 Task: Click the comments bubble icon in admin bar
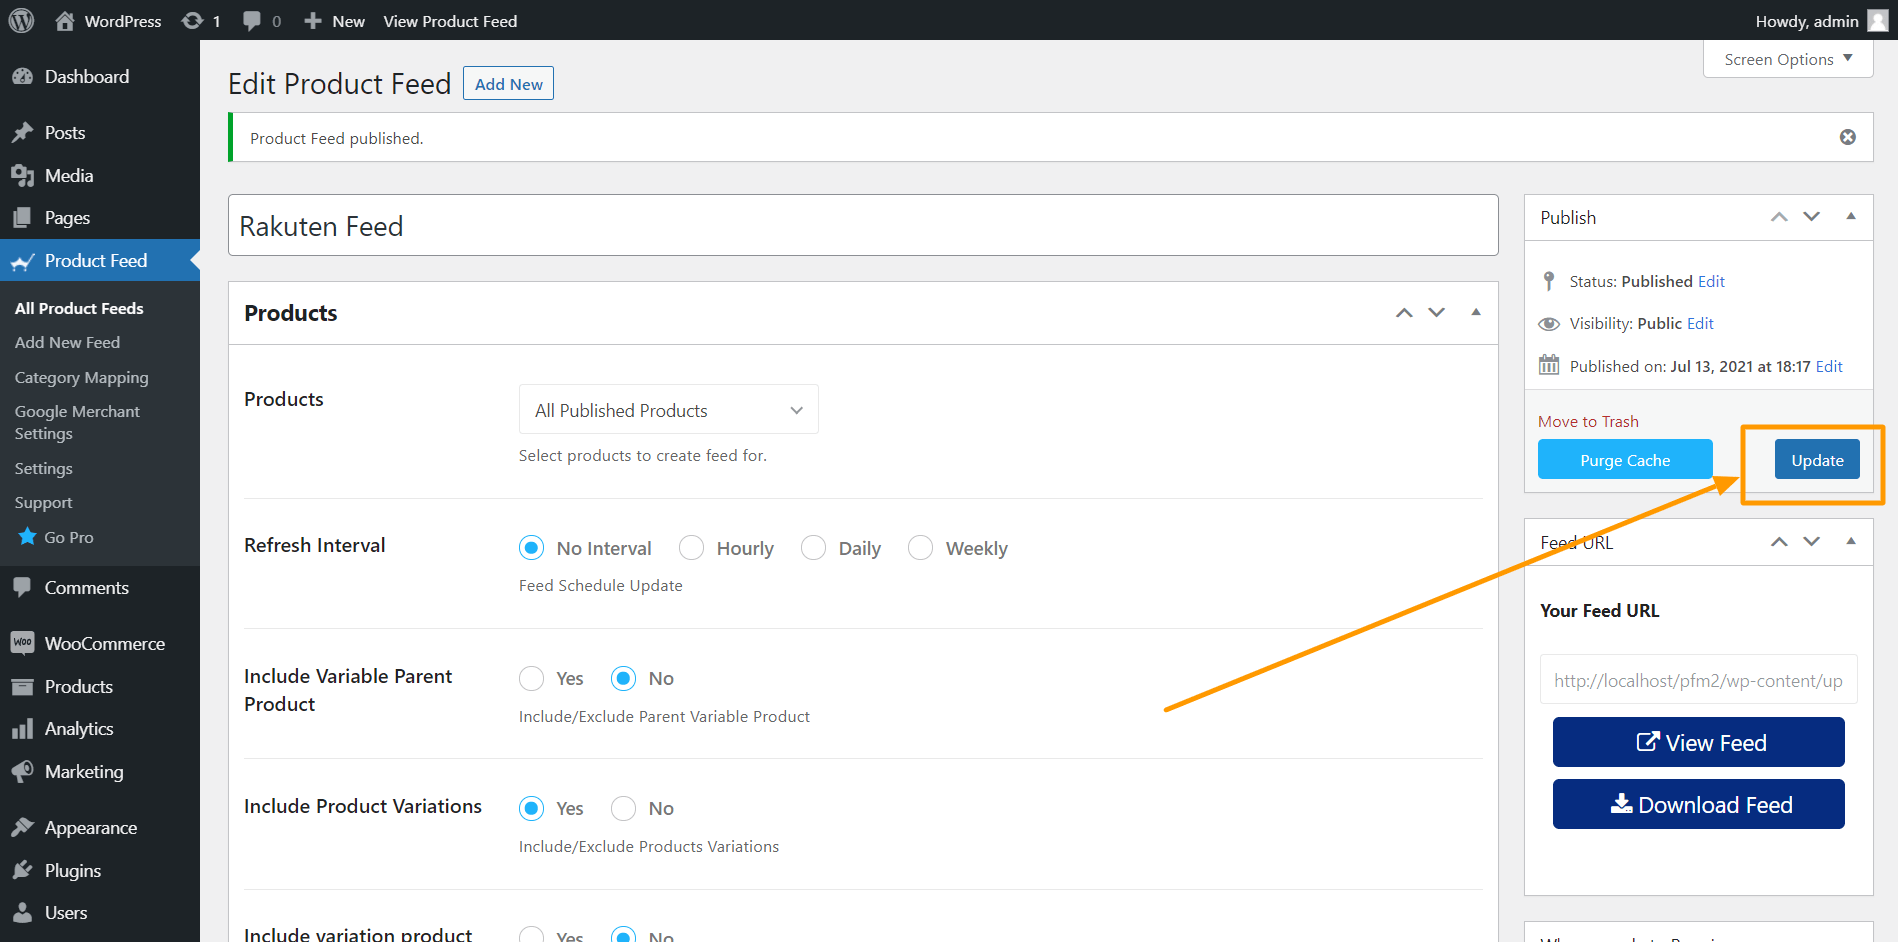pyautogui.click(x=252, y=21)
